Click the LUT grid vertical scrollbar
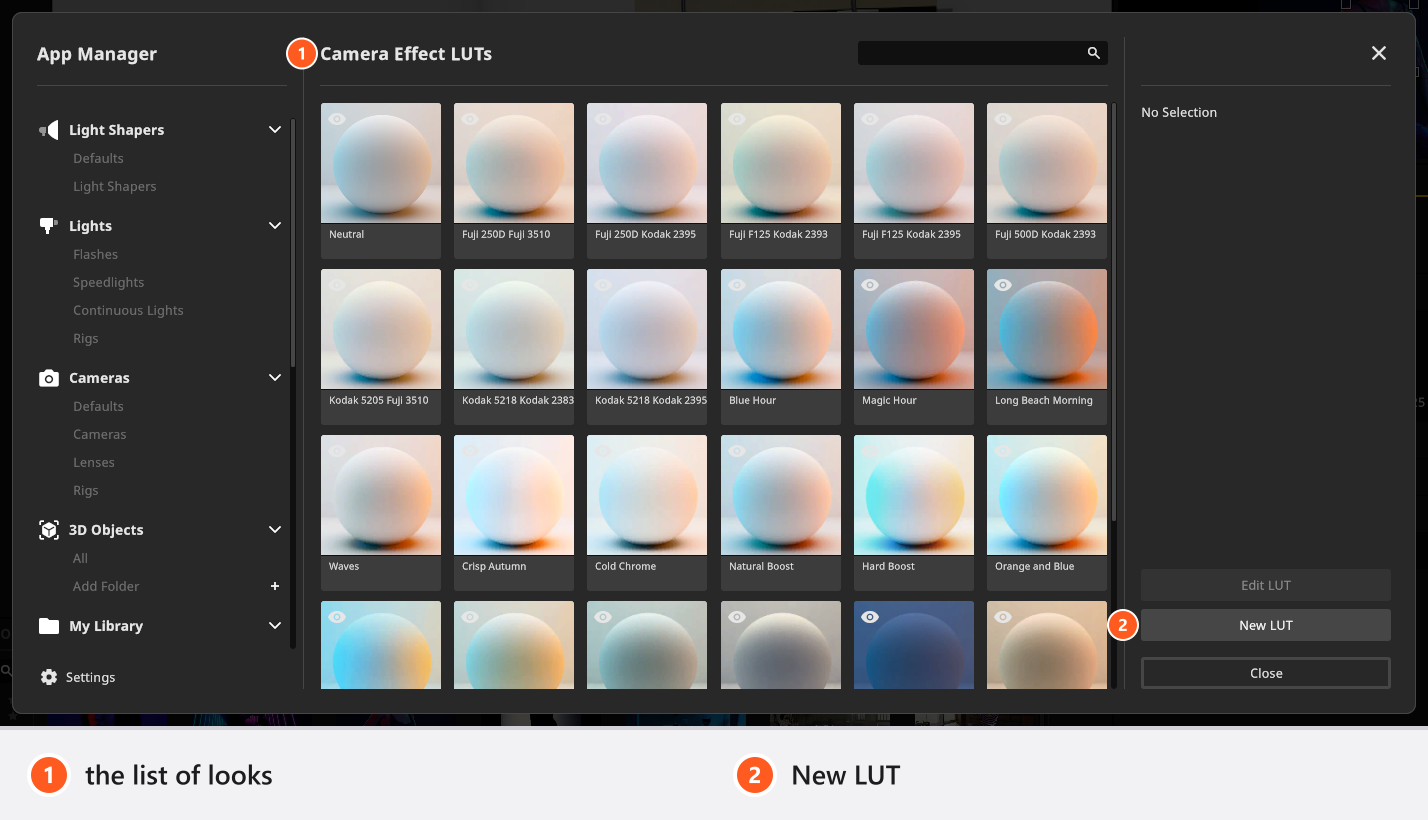 point(1113,312)
